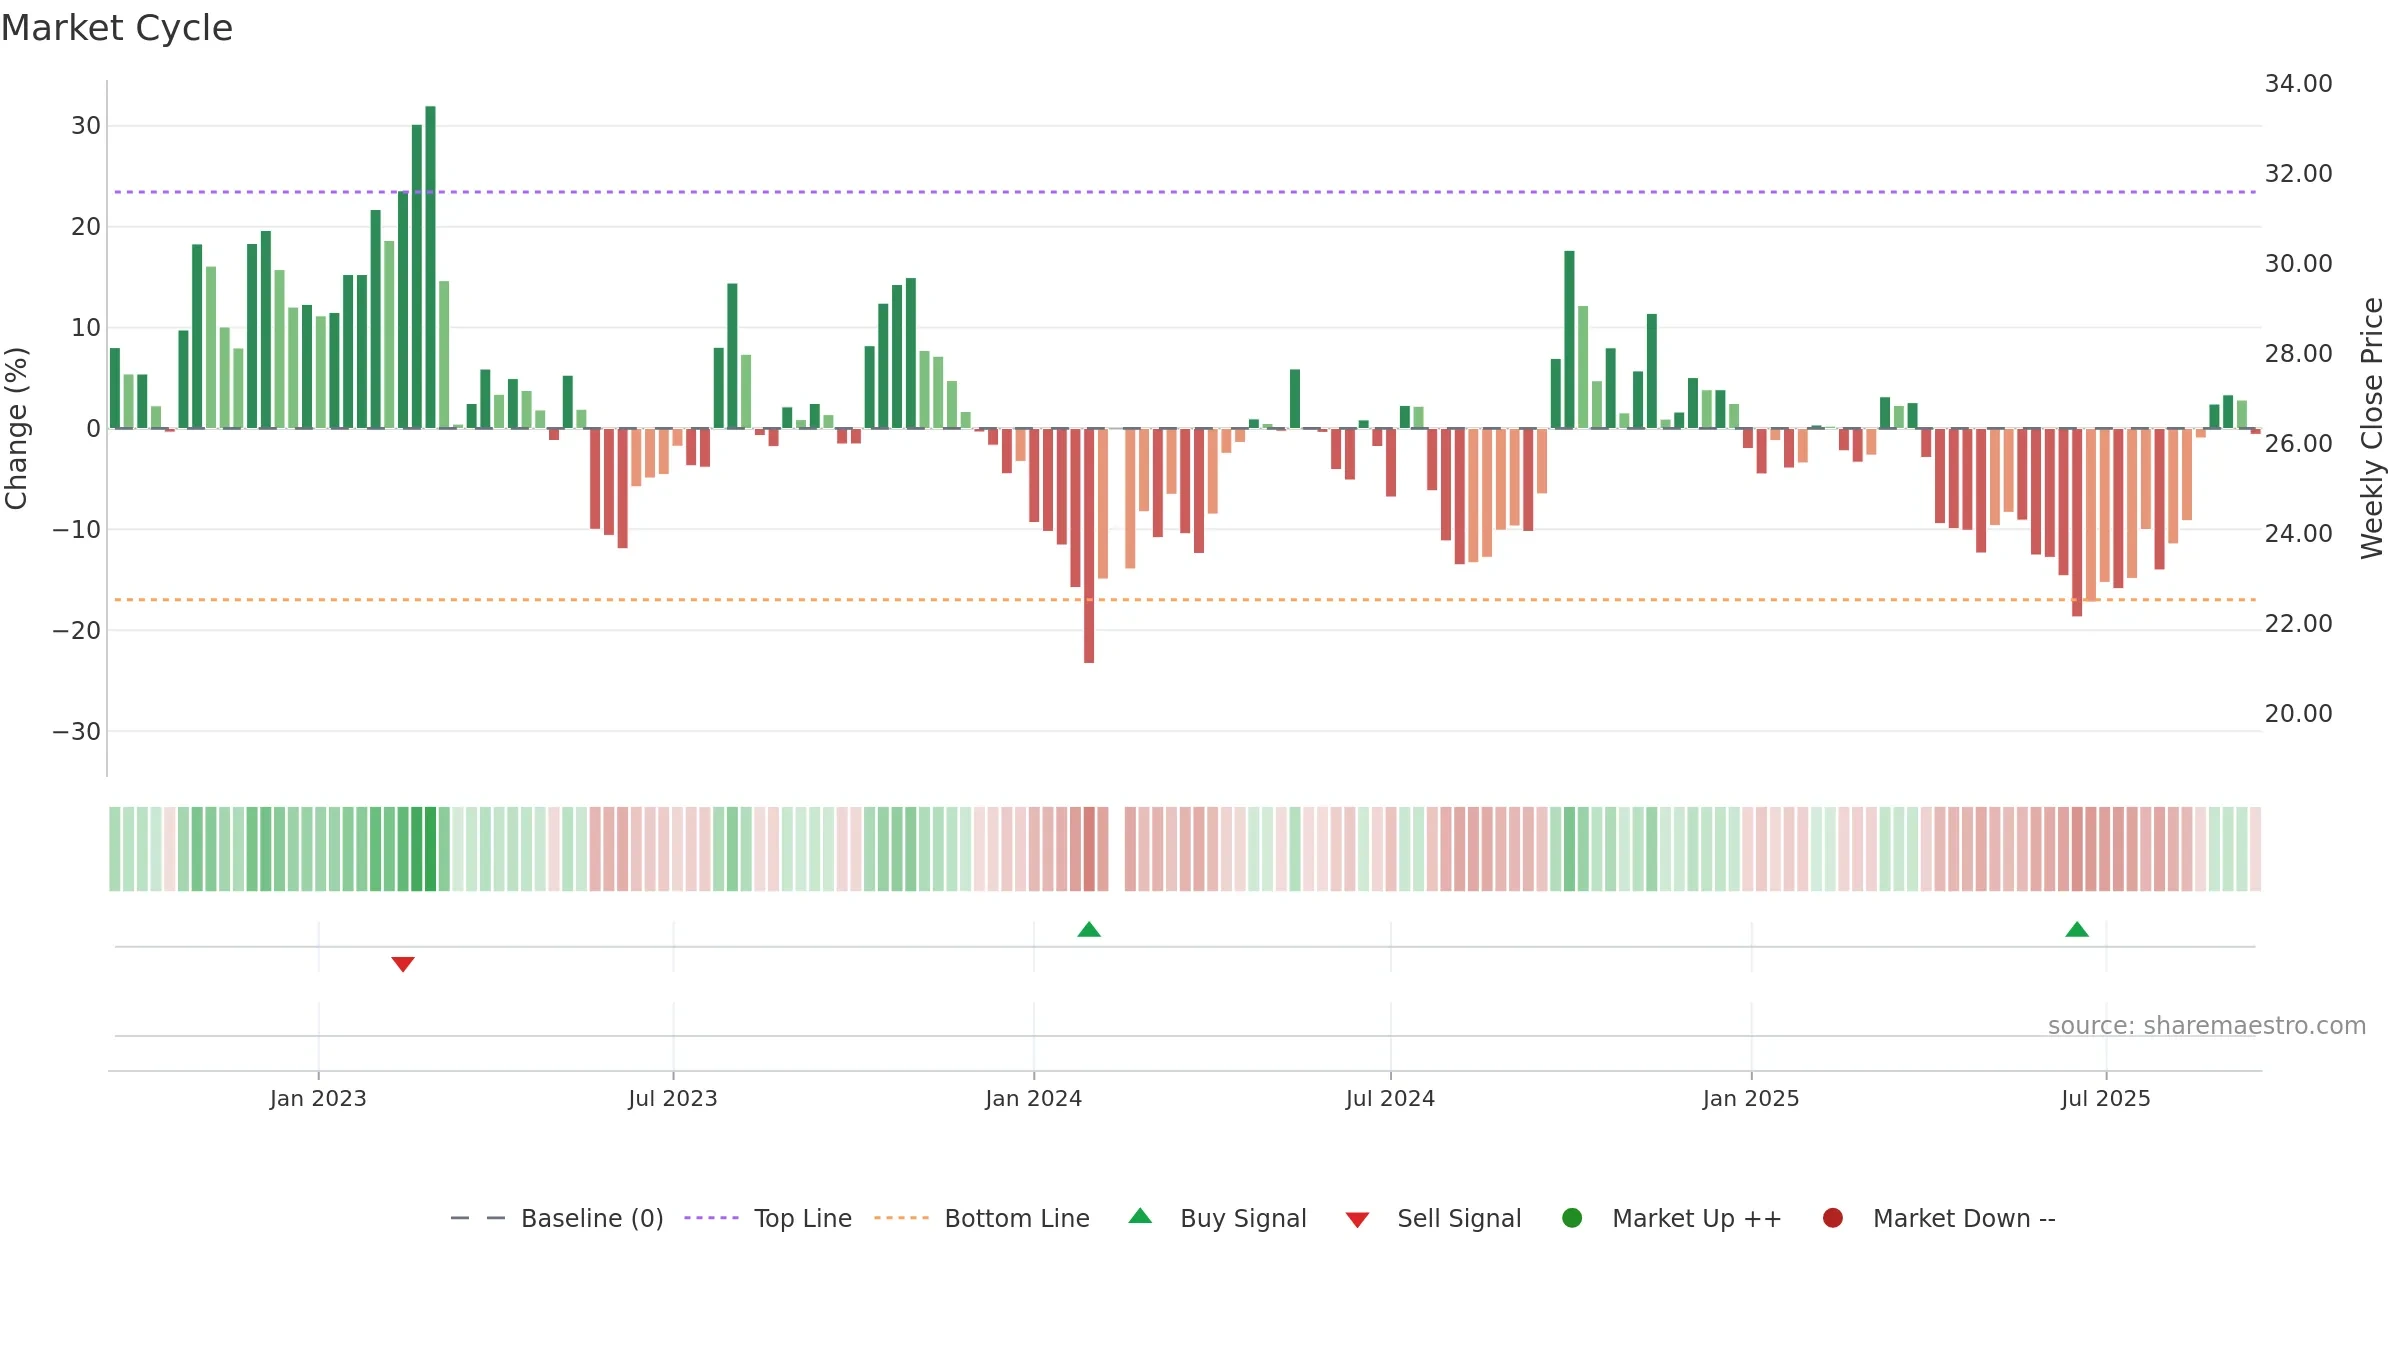2400x1350 pixels.
Task: Click the Jul 2025 axis label
Action: (x=2106, y=1098)
